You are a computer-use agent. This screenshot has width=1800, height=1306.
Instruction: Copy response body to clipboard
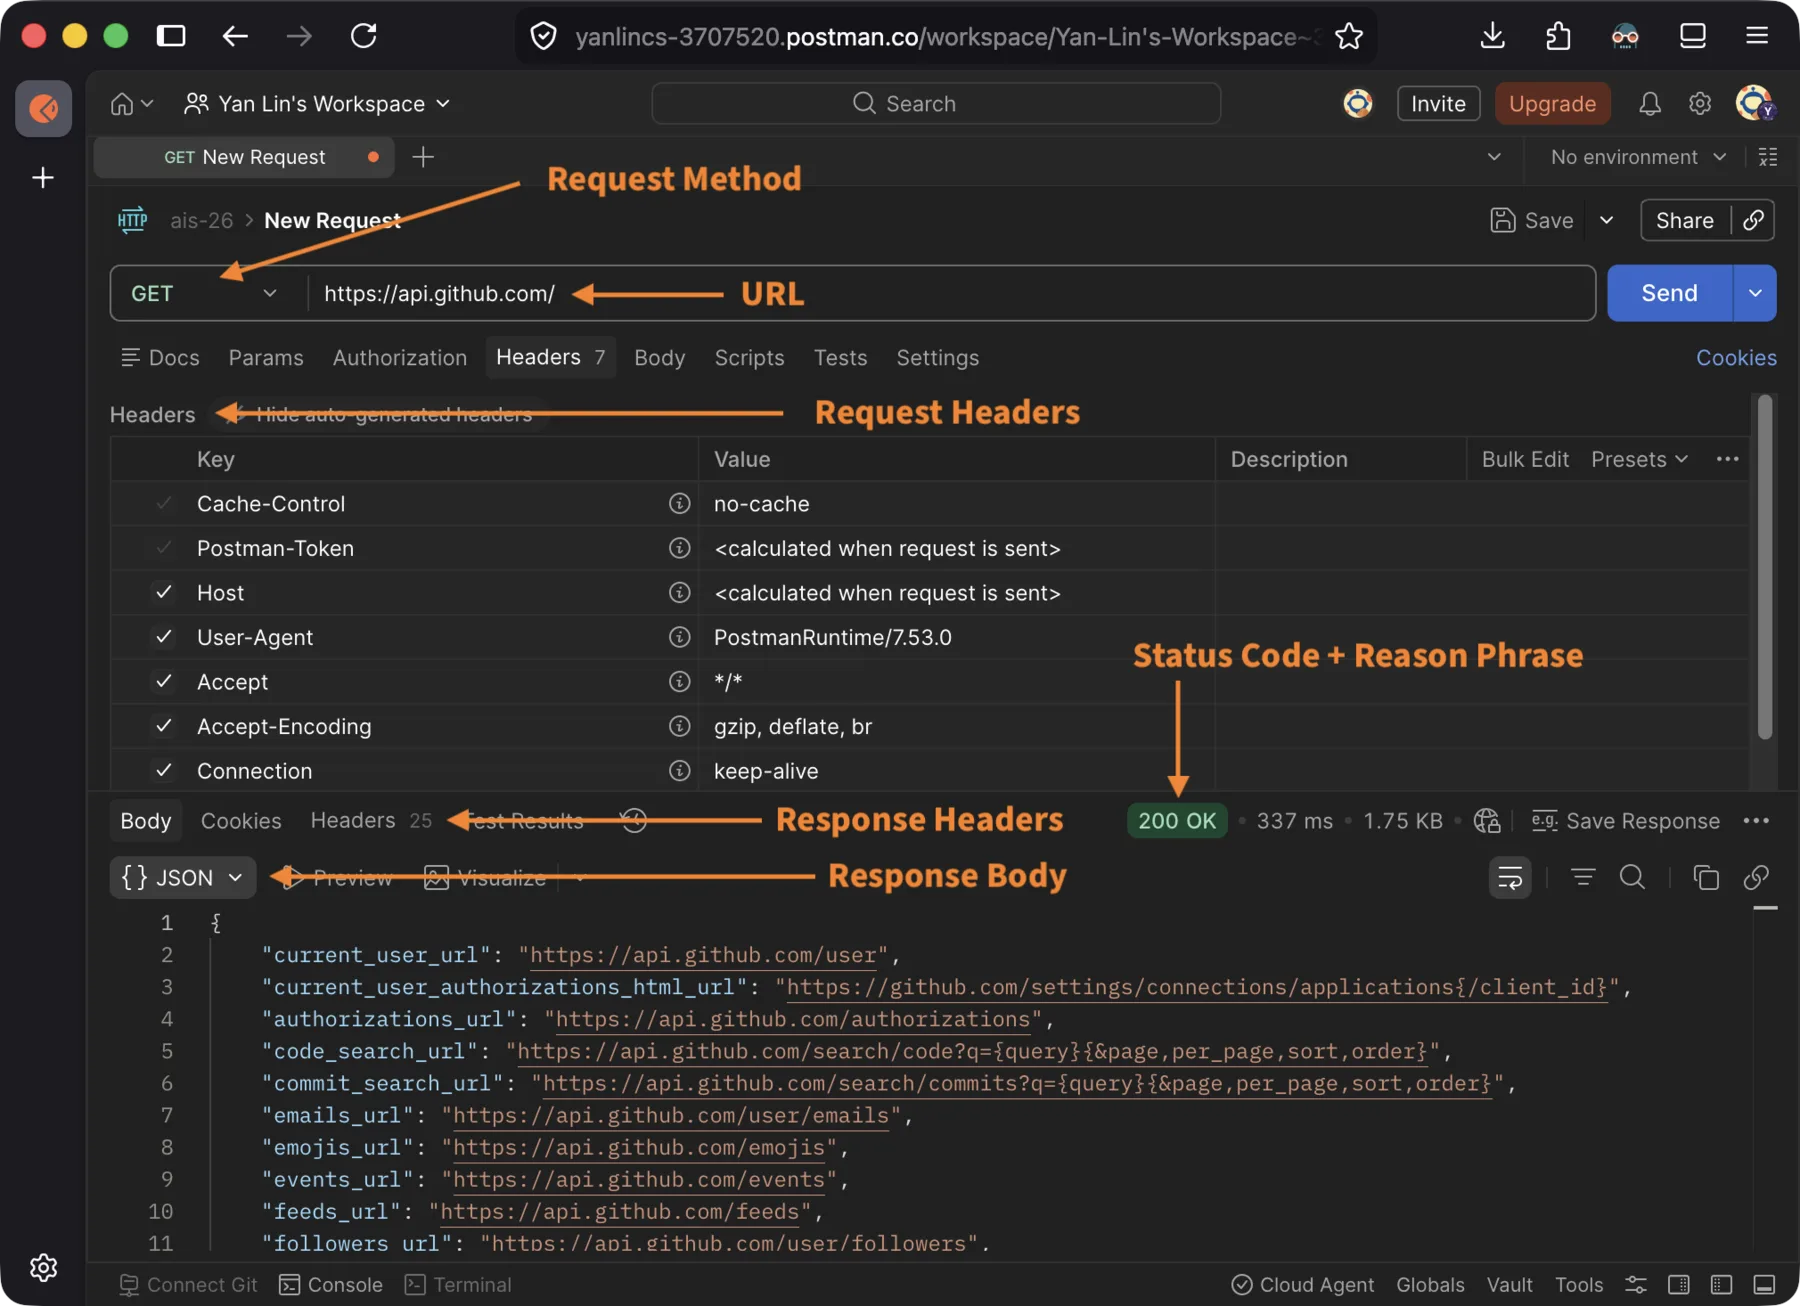[x=1706, y=878]
